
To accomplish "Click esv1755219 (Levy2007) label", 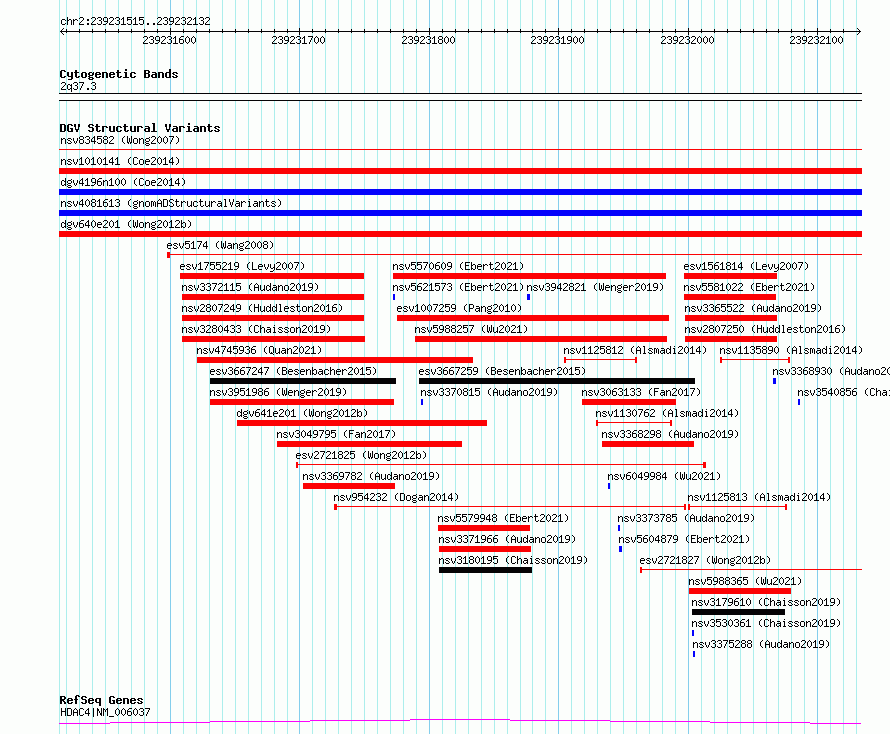I will [242, 266].
